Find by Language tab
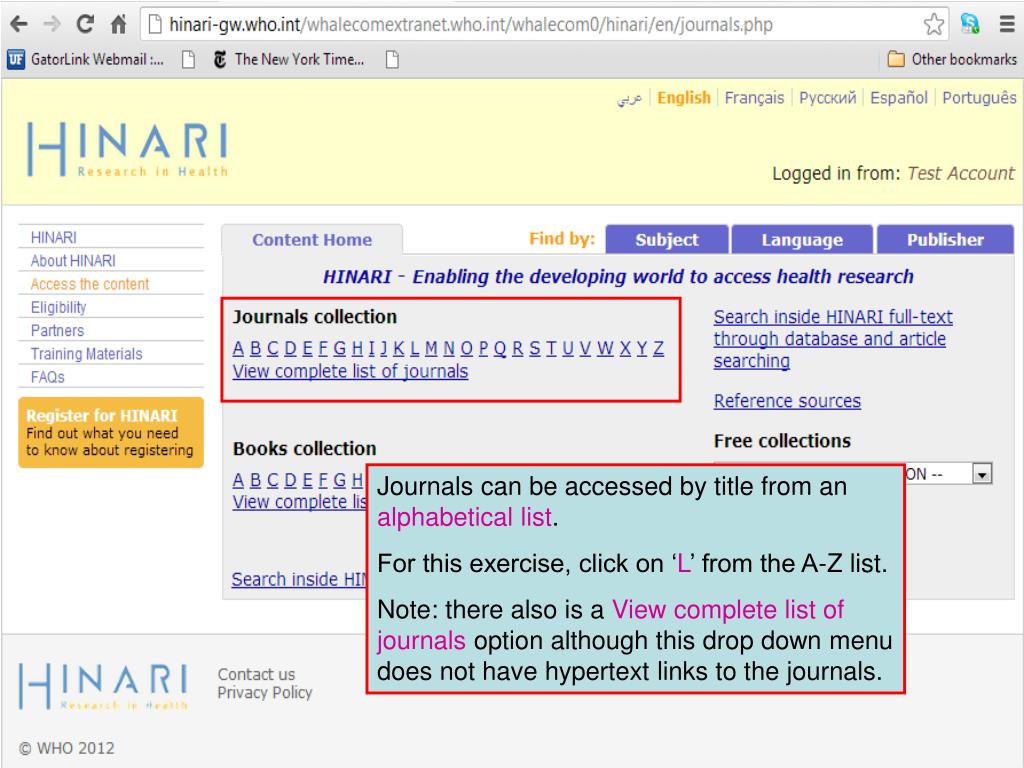Viewport: 1024px width, 768px height. pyautogui.click(x=802, y=240)
